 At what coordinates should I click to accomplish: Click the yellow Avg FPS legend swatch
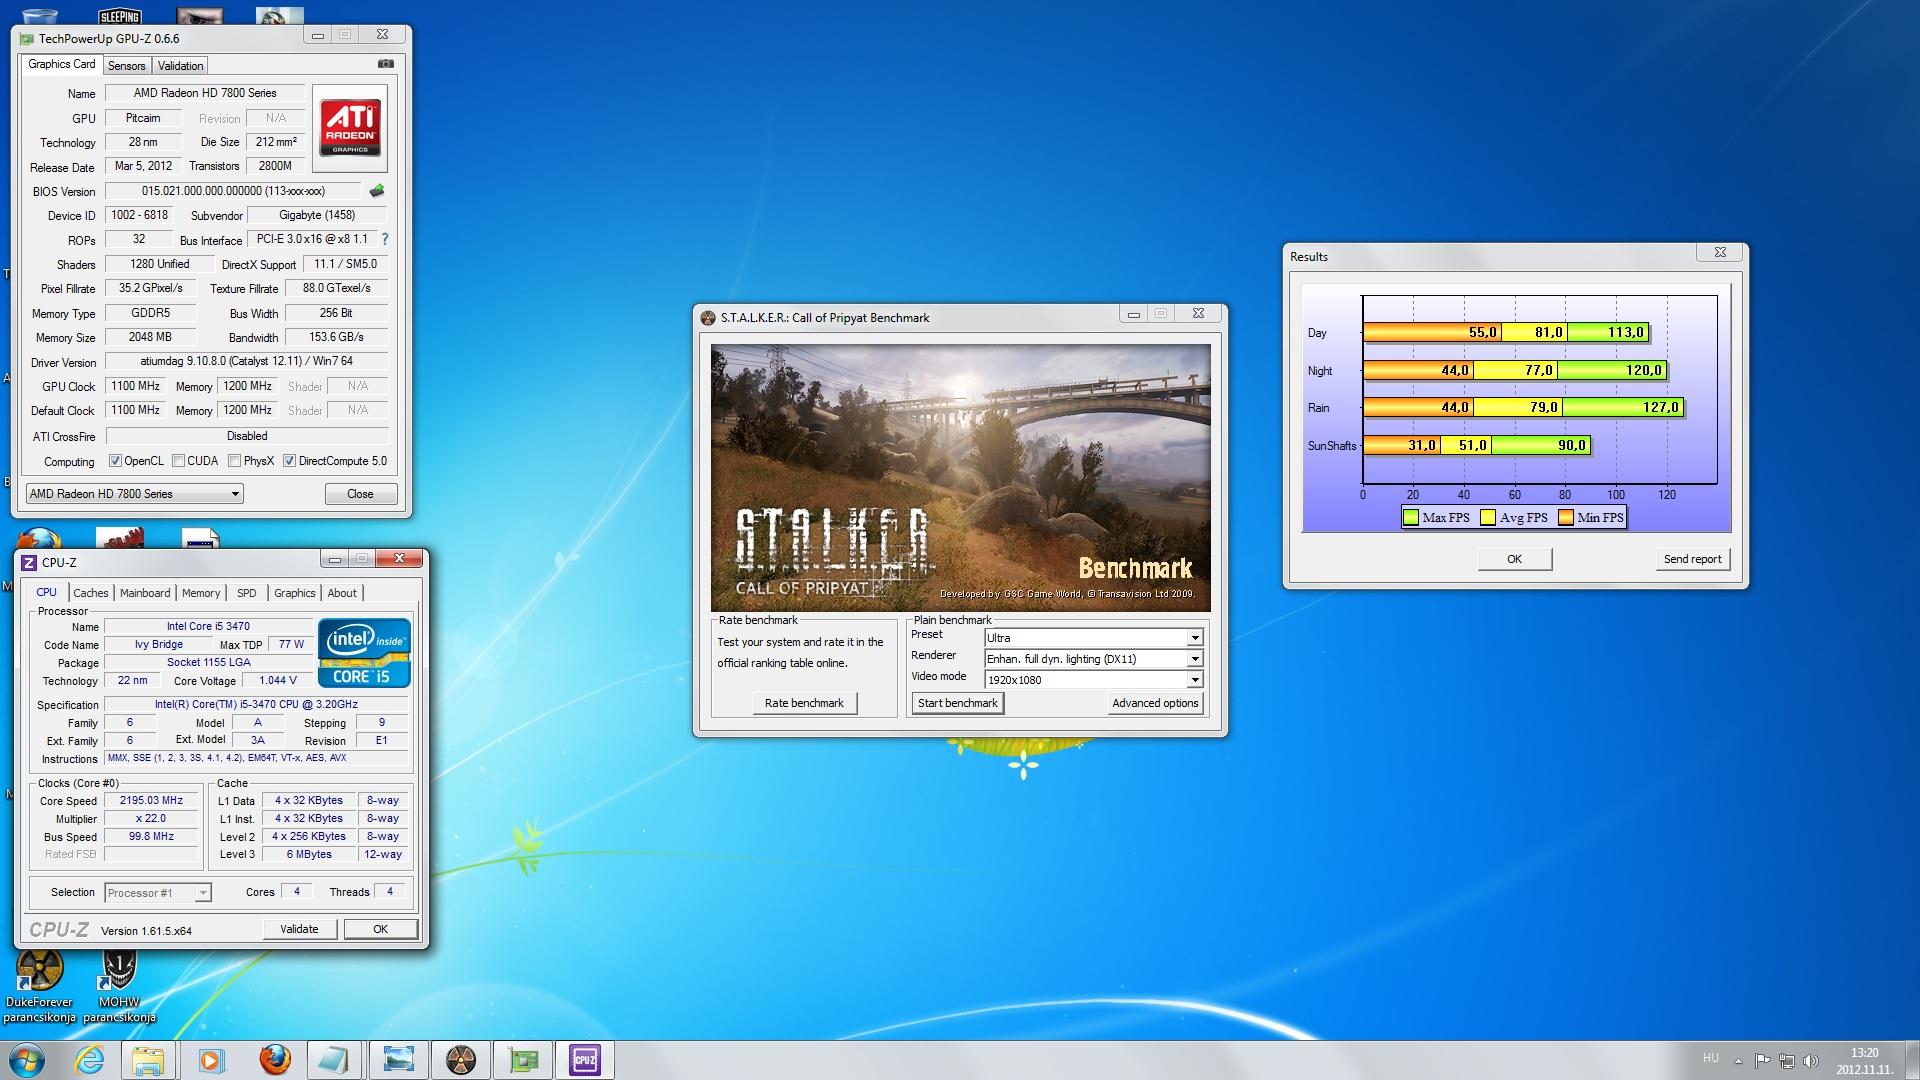[1488, 517]
